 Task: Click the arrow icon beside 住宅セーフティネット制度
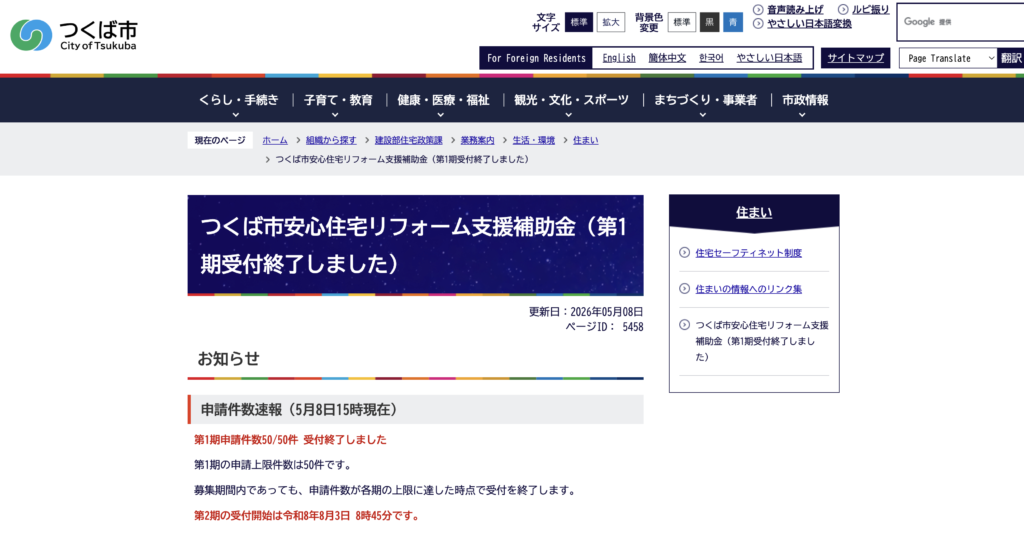(684, 253)
